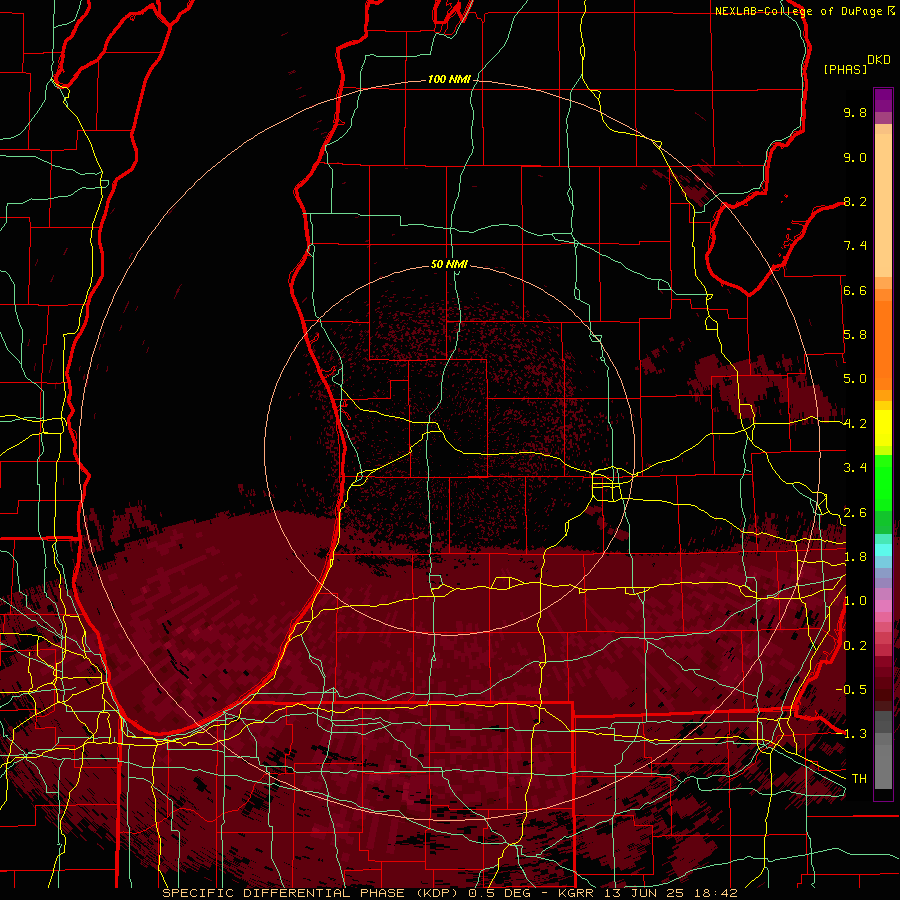Image resolution: width=900 pixels, height=900 pixels.
Task: Click the 0.2 legend value
Action: 855,646
